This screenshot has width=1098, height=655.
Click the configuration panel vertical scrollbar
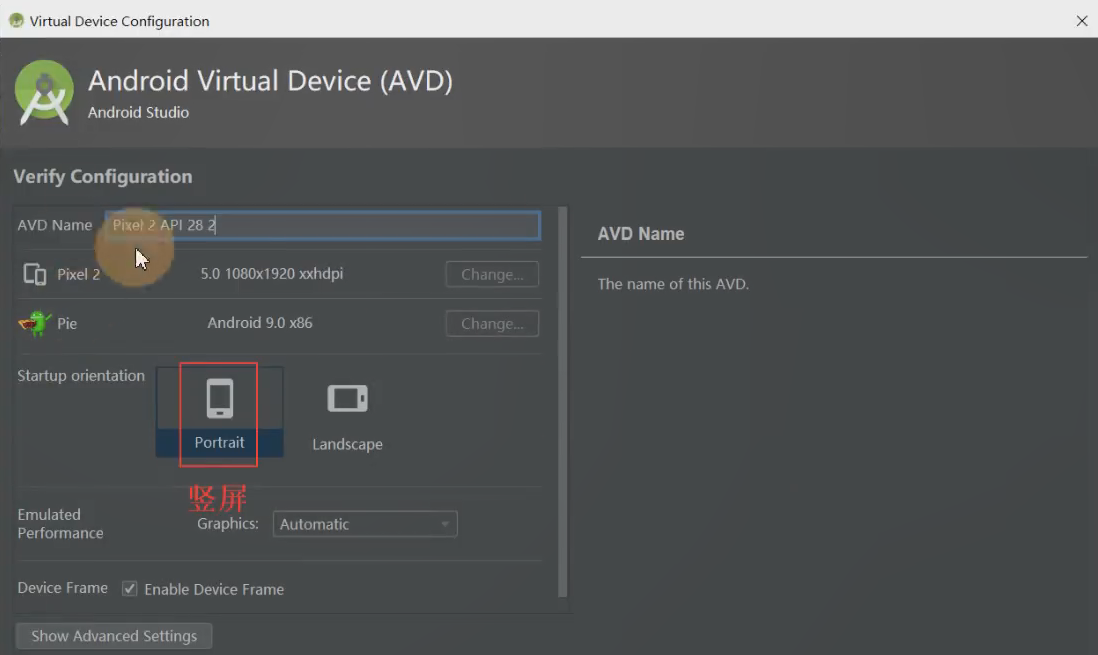click(x=562, y=401)
